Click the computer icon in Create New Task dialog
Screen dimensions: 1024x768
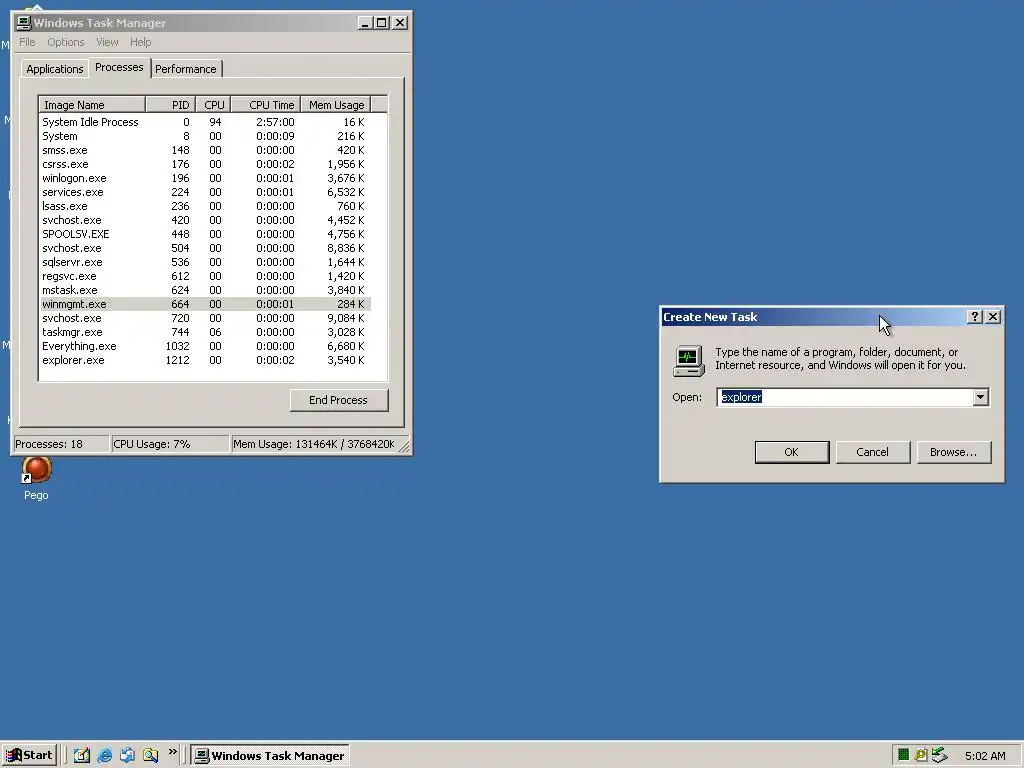tap(688, 361)
